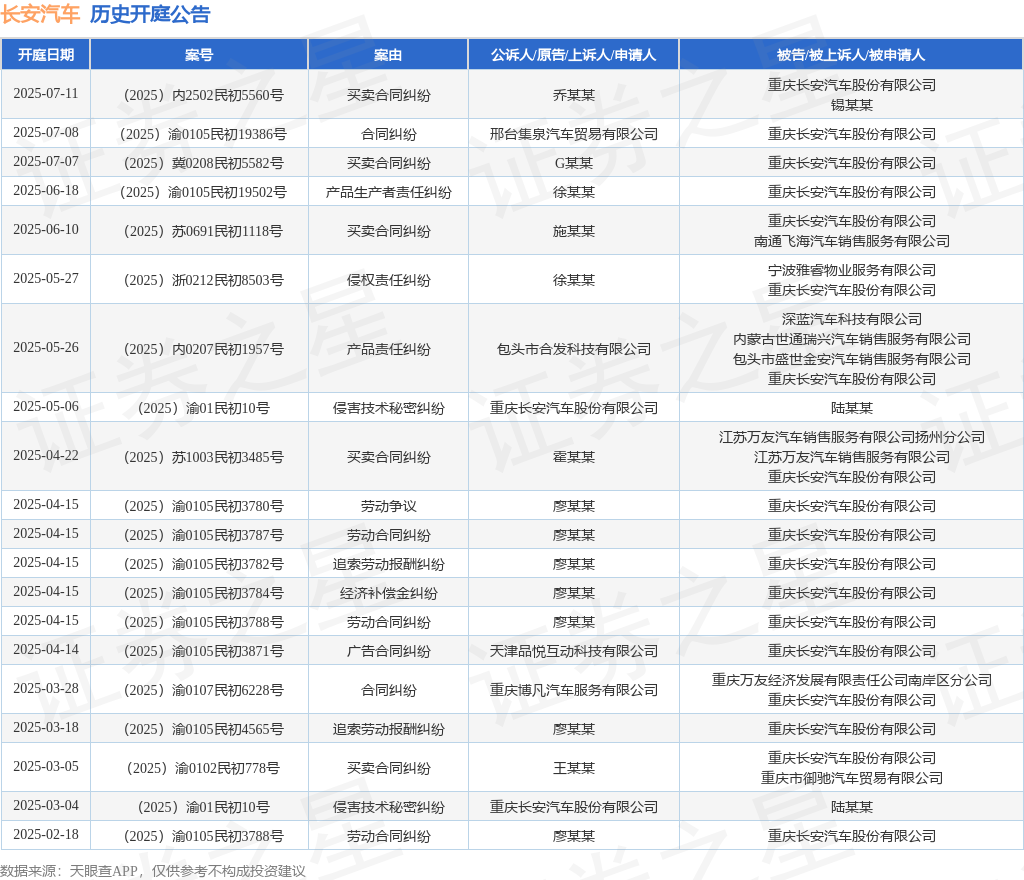Viewport: 1024px width, 880px height.
Task: Click the date 2025-04-22
Action: (46, 455)
